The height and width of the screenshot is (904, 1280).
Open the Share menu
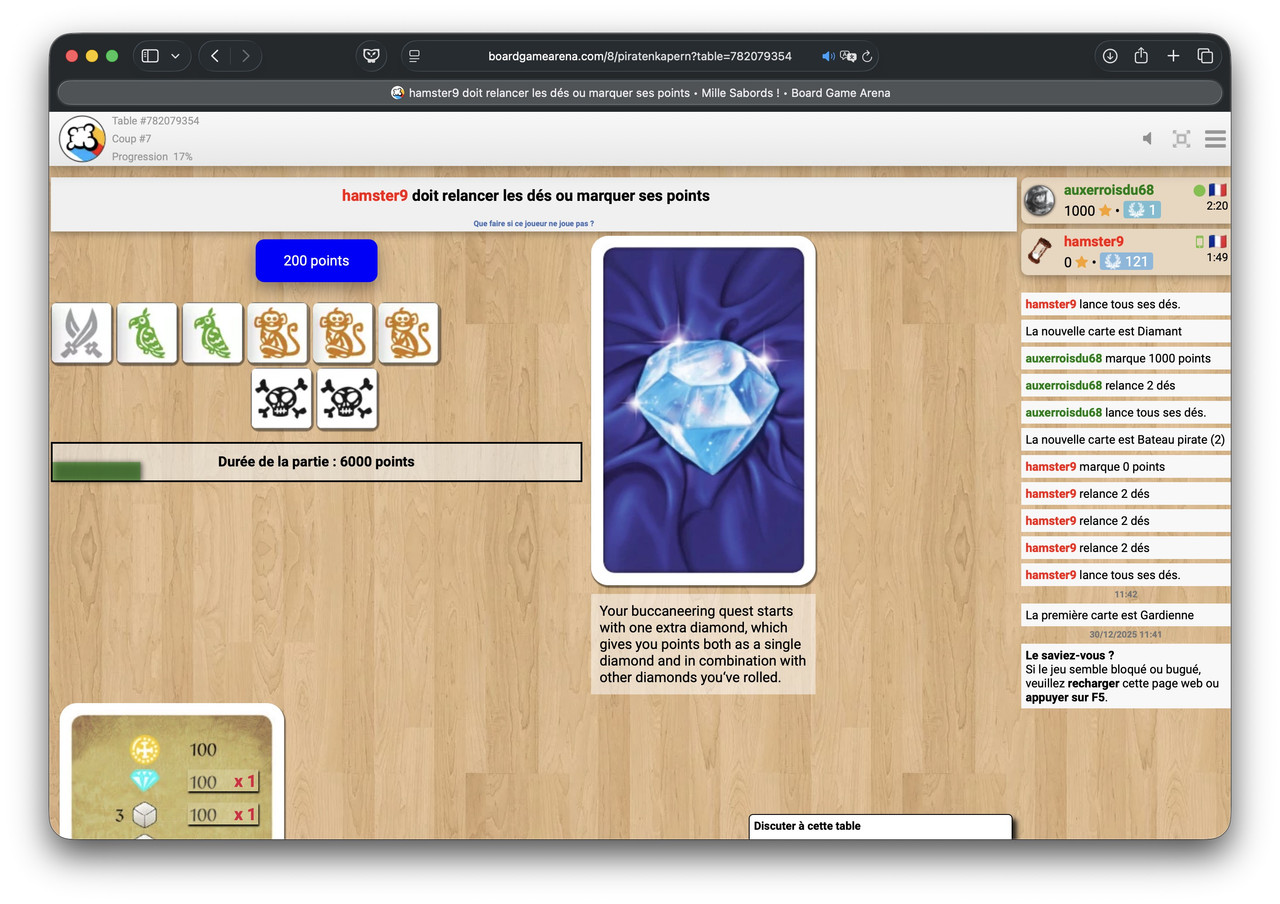1141,56
